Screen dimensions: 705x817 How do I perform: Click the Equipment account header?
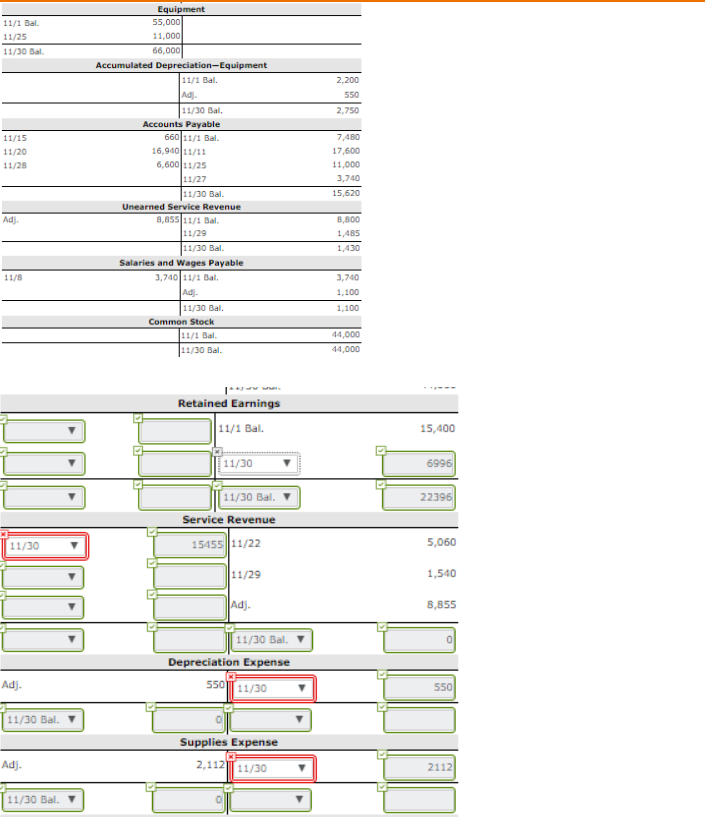click(181, 9)
